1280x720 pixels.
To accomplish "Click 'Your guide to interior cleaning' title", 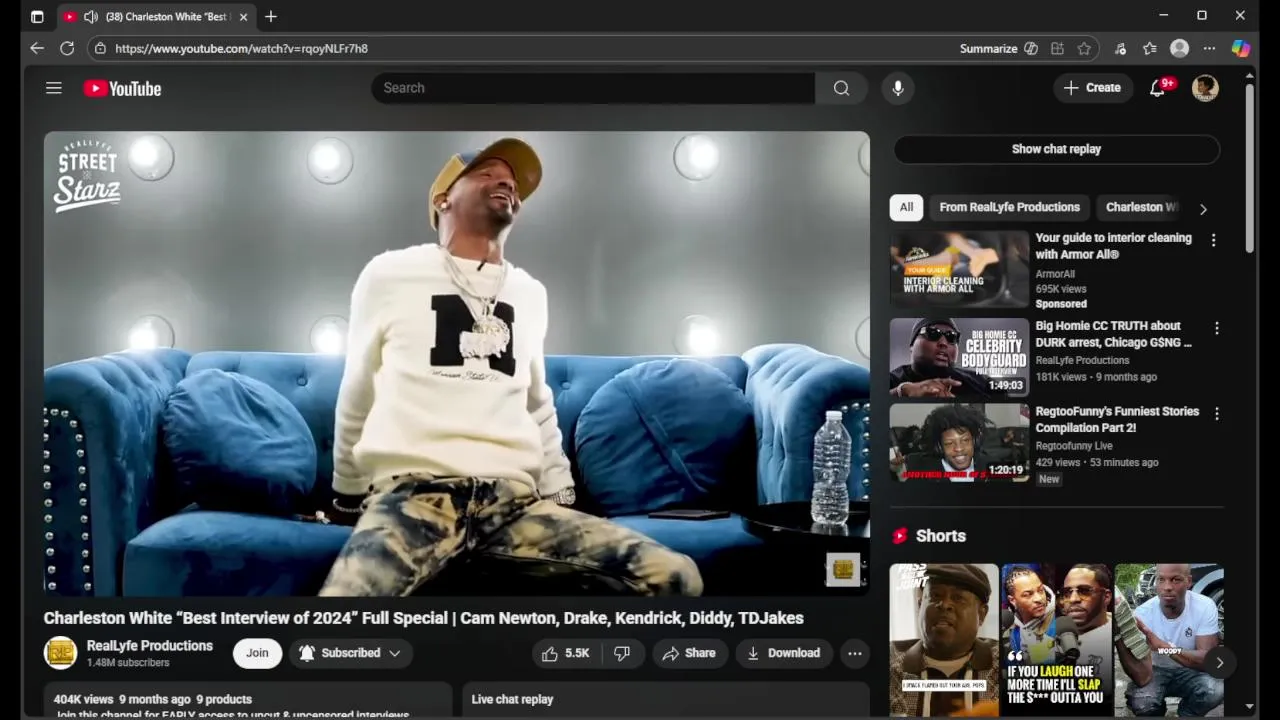I will pos(1113,246).
